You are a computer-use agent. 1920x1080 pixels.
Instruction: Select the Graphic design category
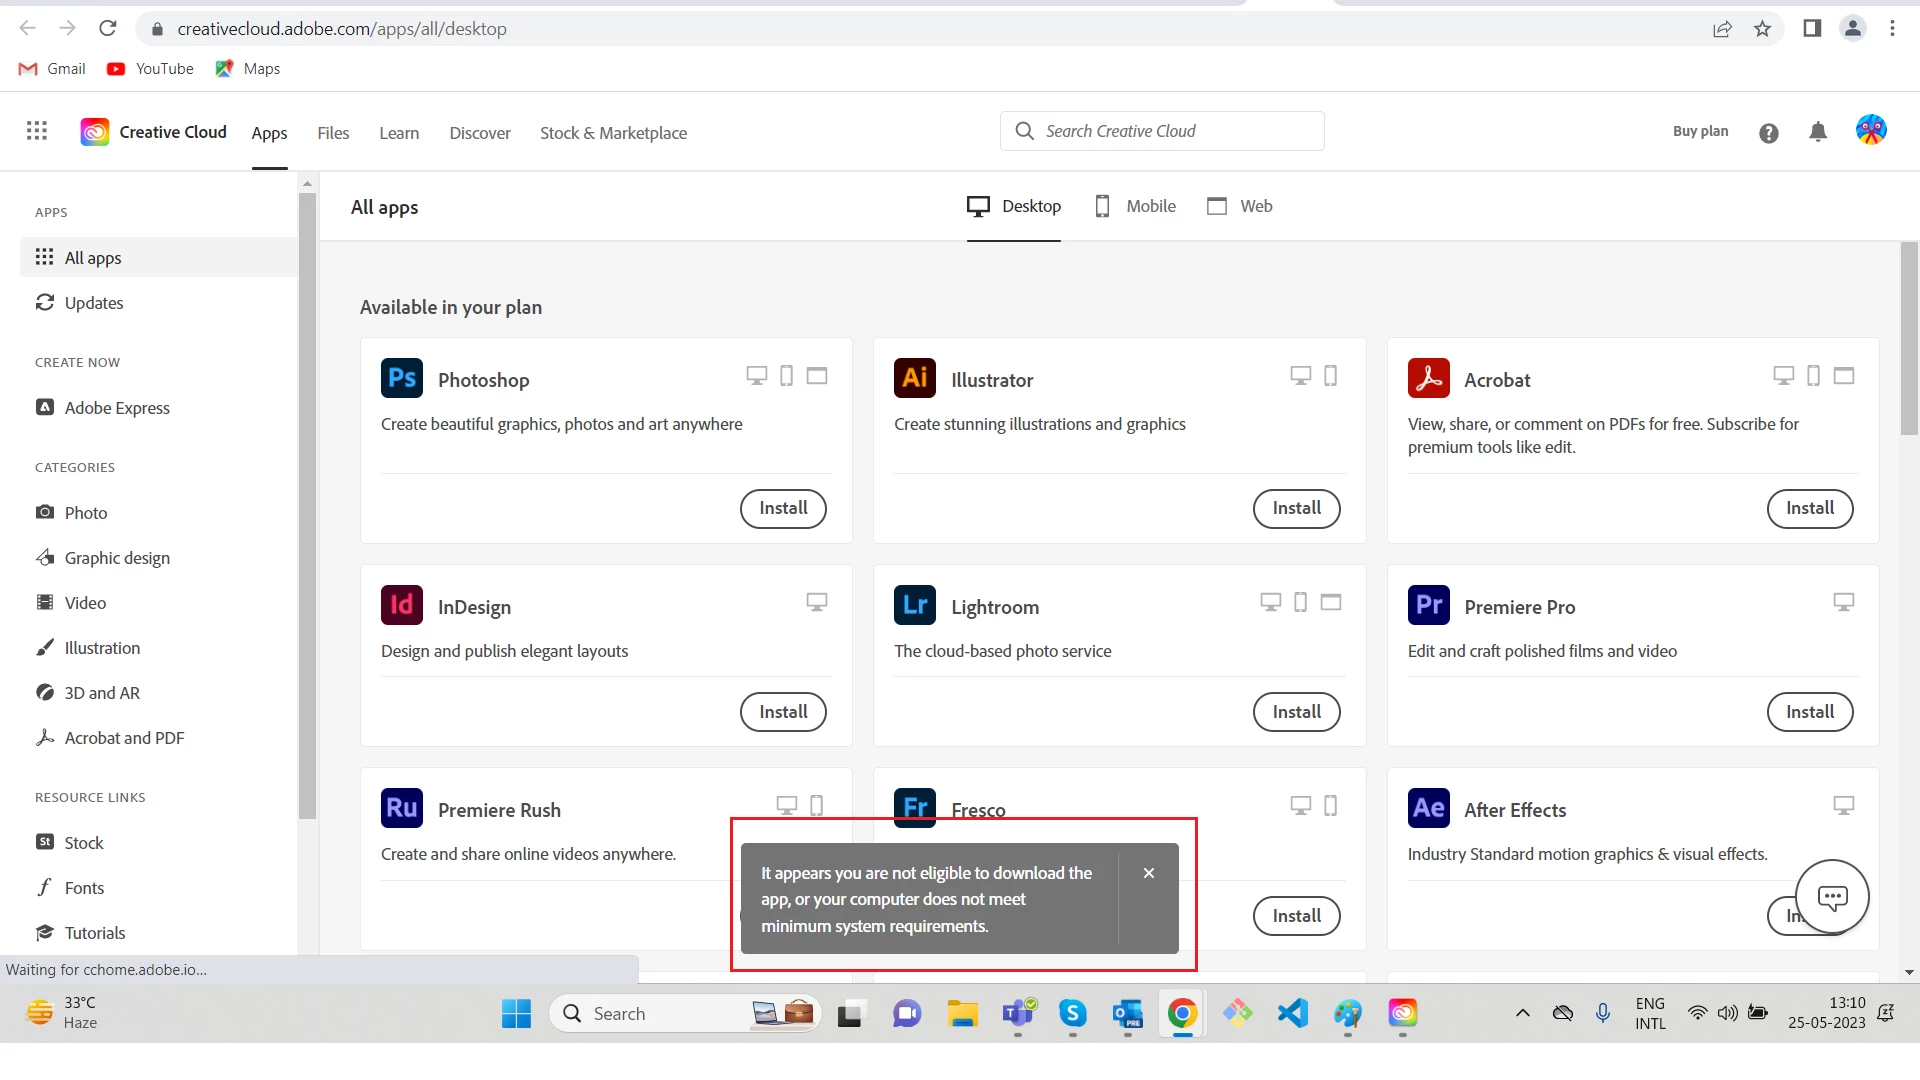[117, 558]
